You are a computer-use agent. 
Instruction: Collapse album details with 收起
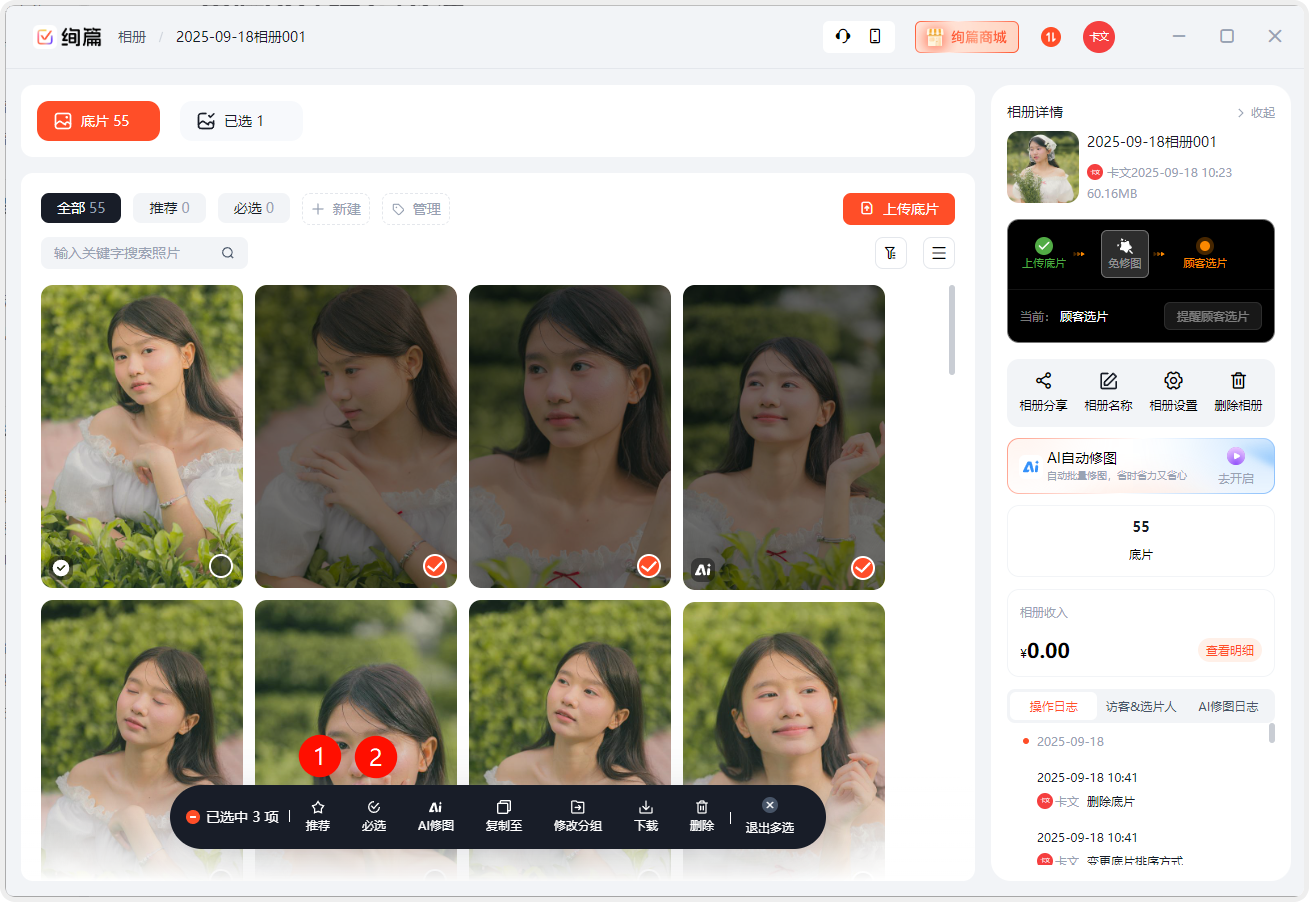click(1256, 113)
